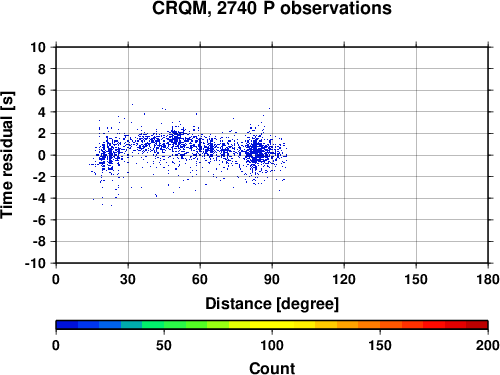The height and width of the screenshot is (375, 500).
Task: Click the Time residual [s] axis label
Action: point(7,155)
